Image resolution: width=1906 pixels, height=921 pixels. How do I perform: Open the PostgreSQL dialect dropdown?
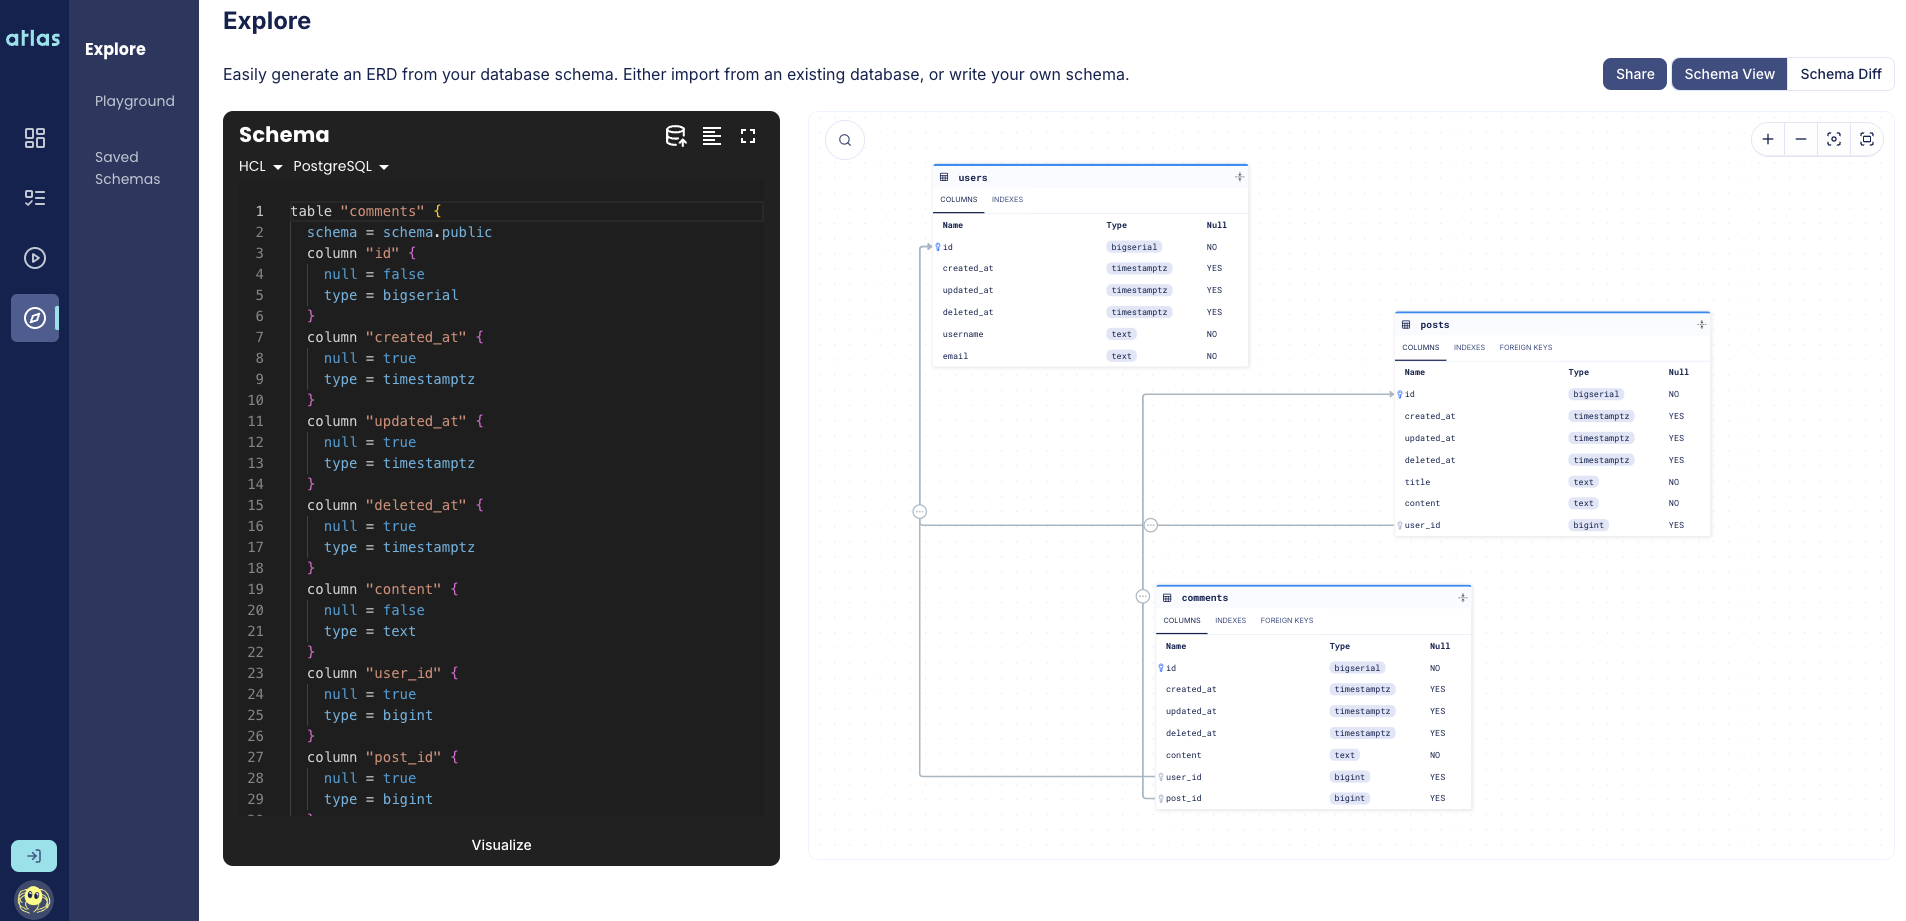340,166
